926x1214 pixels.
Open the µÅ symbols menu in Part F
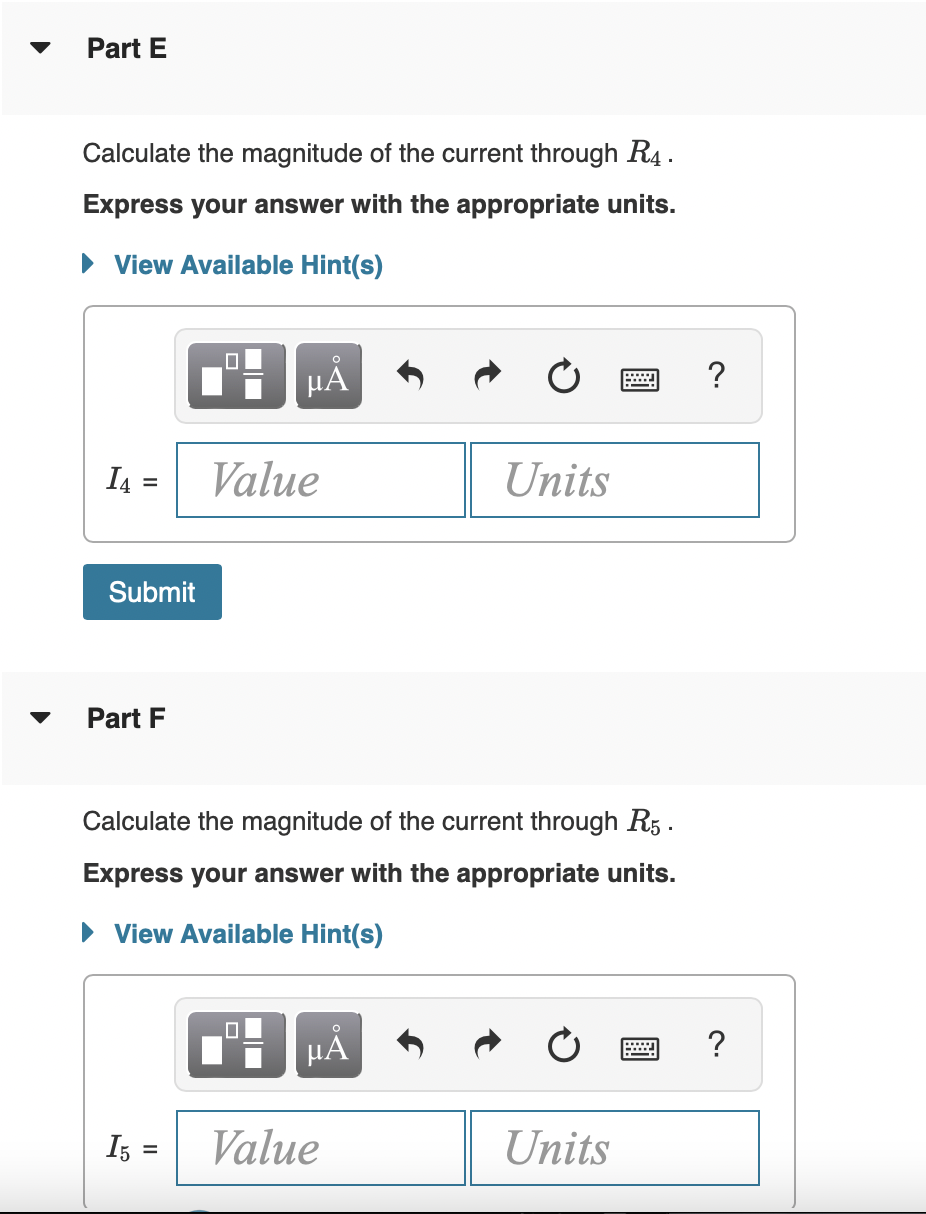pos(329,1045)
